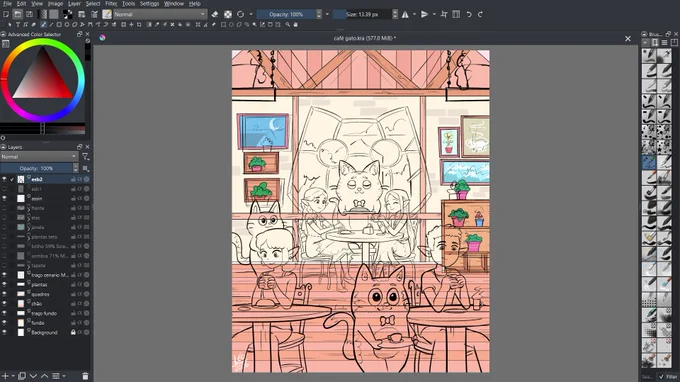Hide the fundo layer
Viewport: 680px width, 382px height.
(4, 323)
